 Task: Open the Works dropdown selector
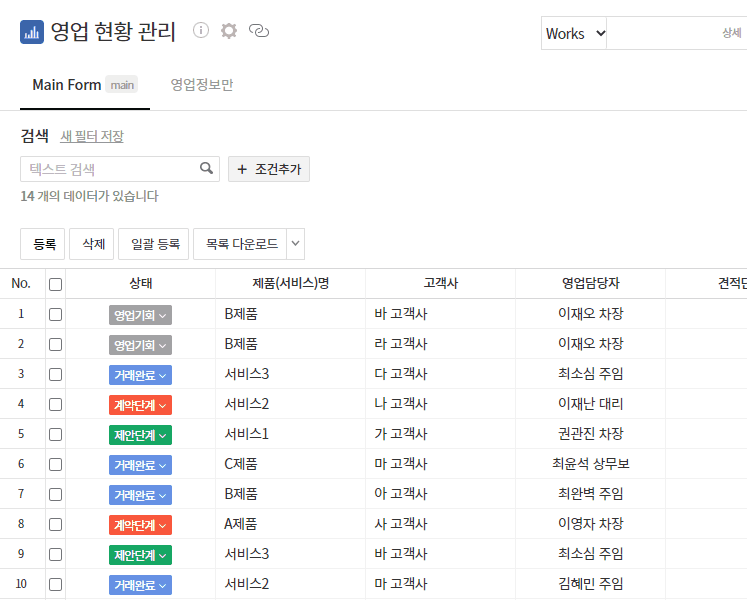pos(574,33)
